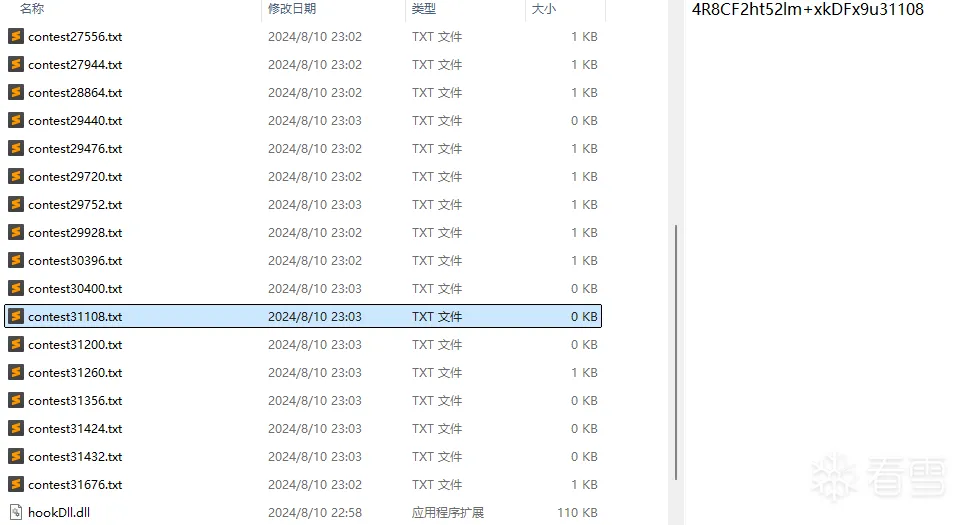967x525 pixels.
Task: Click the 0 KB size of contest29440.txt
Action: (584, 120)
